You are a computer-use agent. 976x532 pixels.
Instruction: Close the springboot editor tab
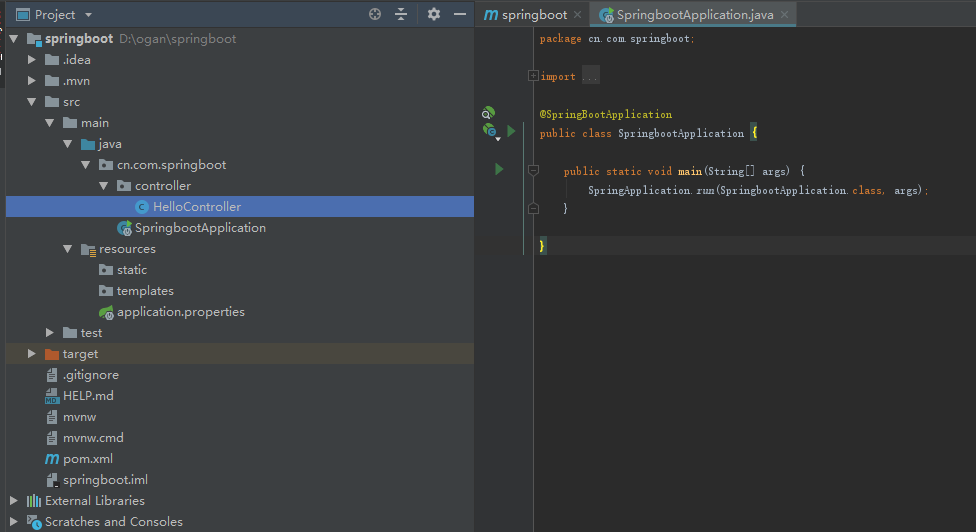coord(578,14)
